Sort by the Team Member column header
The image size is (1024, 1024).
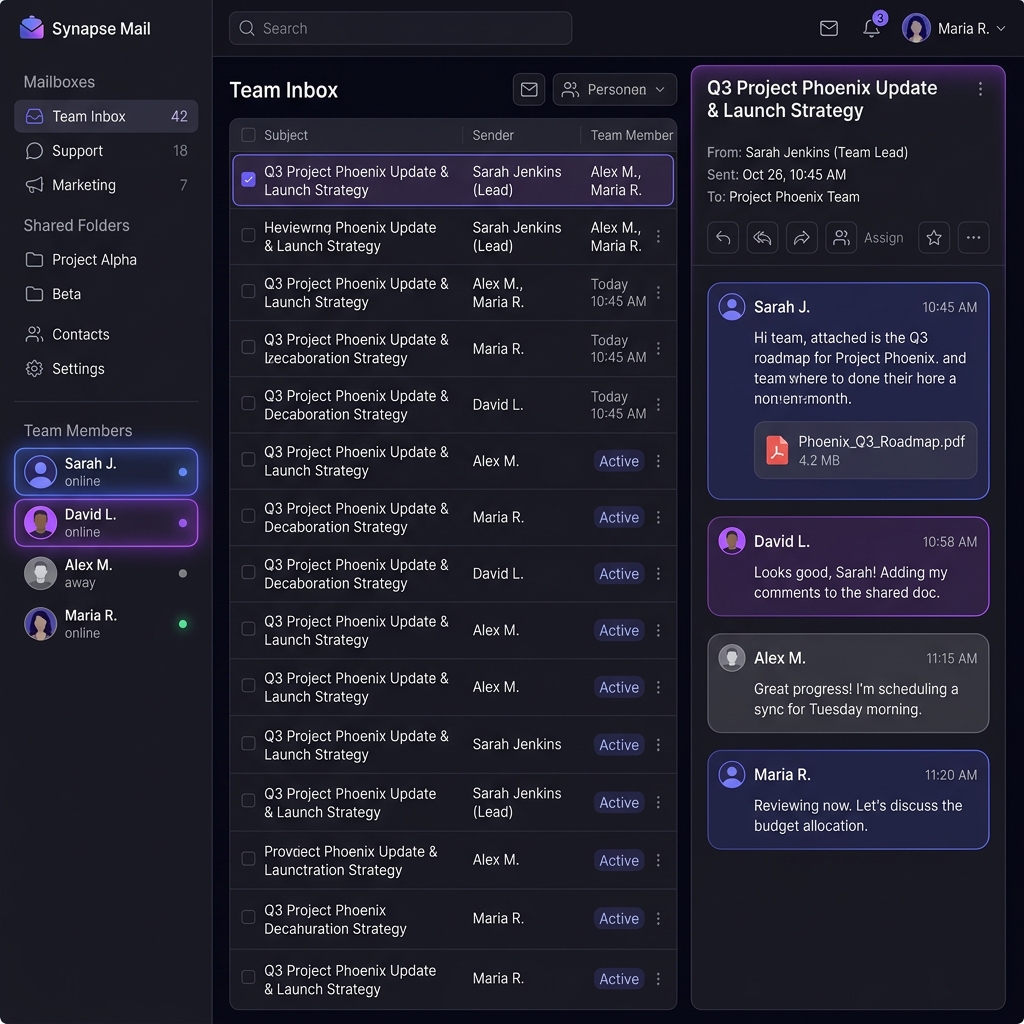coord(632,135)
